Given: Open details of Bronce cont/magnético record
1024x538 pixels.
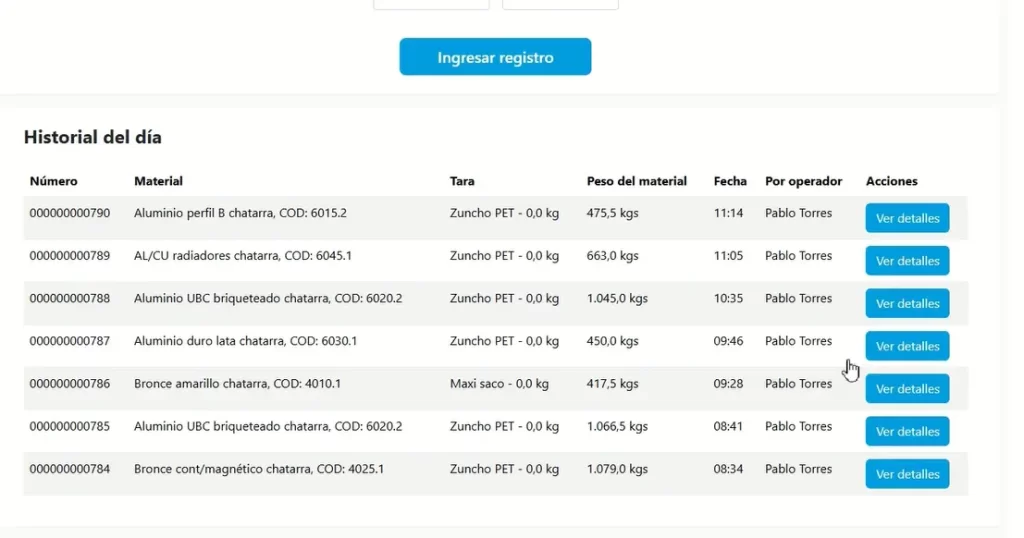Looking at the screenshot, I should [x=907, y=474].
